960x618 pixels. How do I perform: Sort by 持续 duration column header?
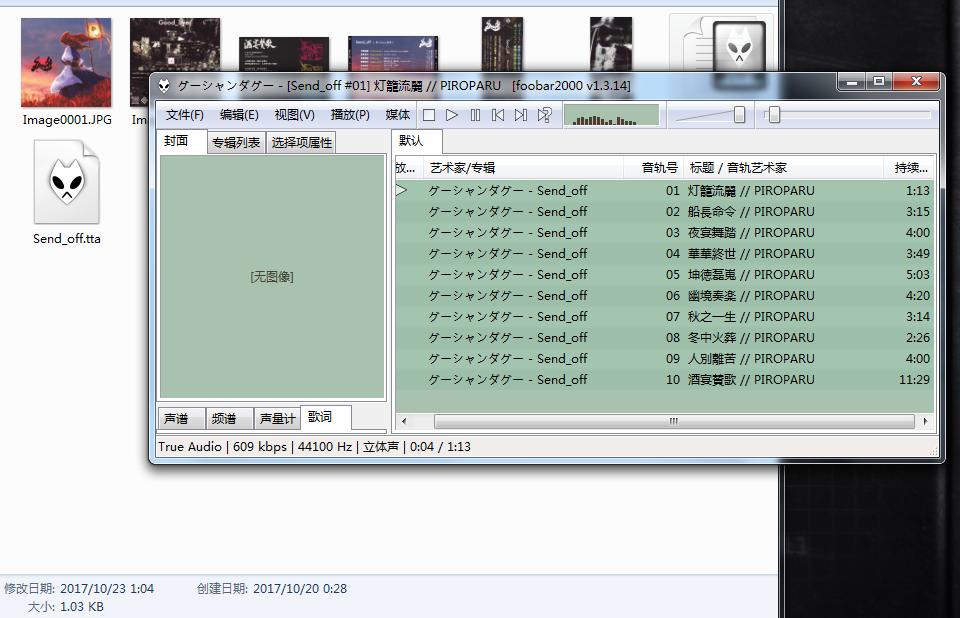click(x=909, y=168)
